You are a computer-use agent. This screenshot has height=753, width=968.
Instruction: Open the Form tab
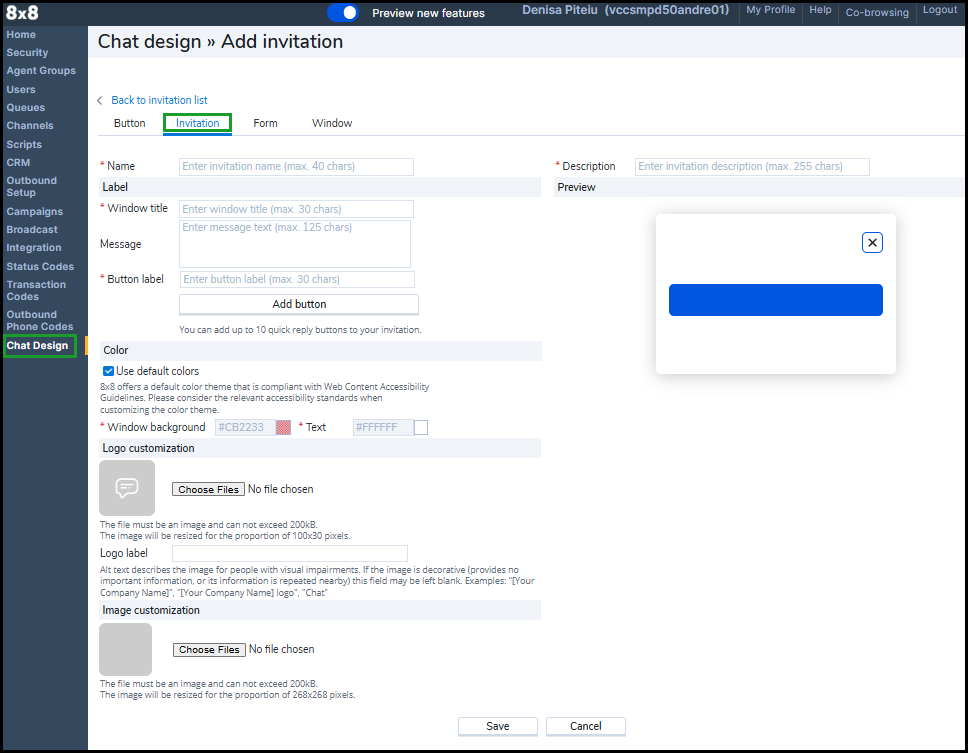(265, 123)
